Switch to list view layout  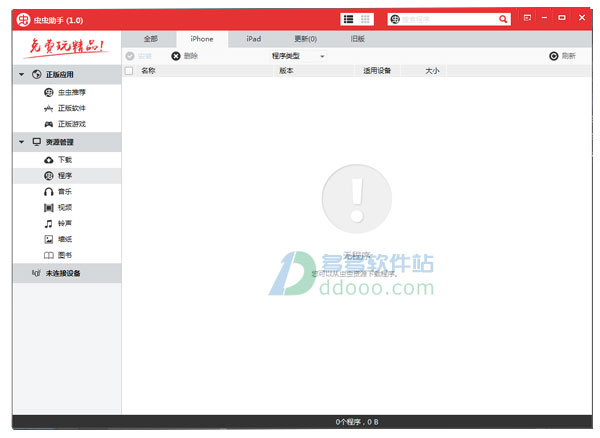click(349, 19)
